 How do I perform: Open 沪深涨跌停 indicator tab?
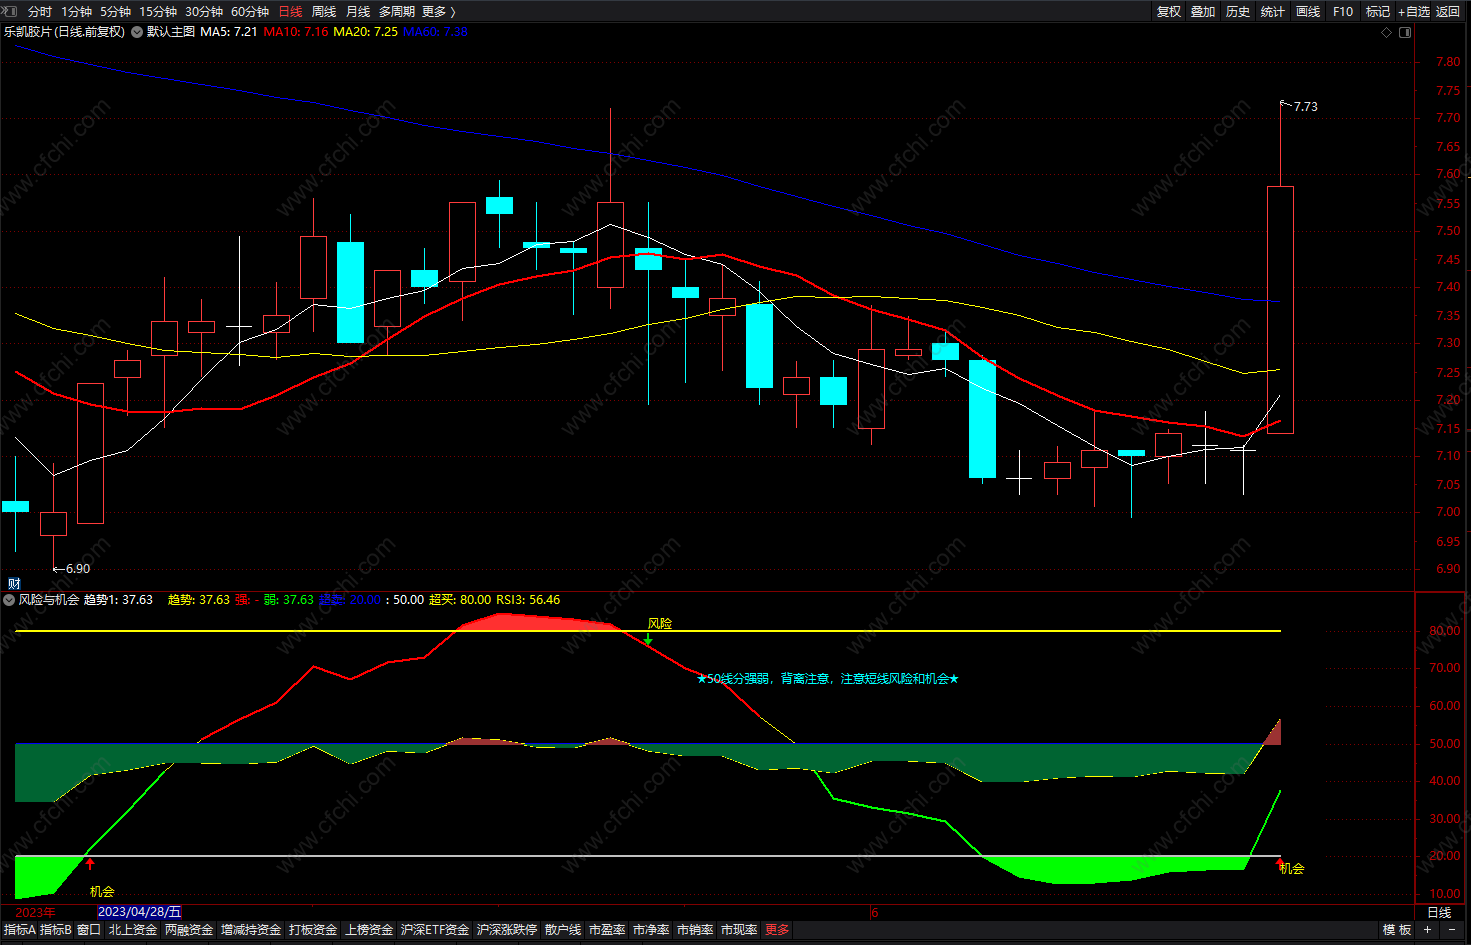[x=507, y=930]
